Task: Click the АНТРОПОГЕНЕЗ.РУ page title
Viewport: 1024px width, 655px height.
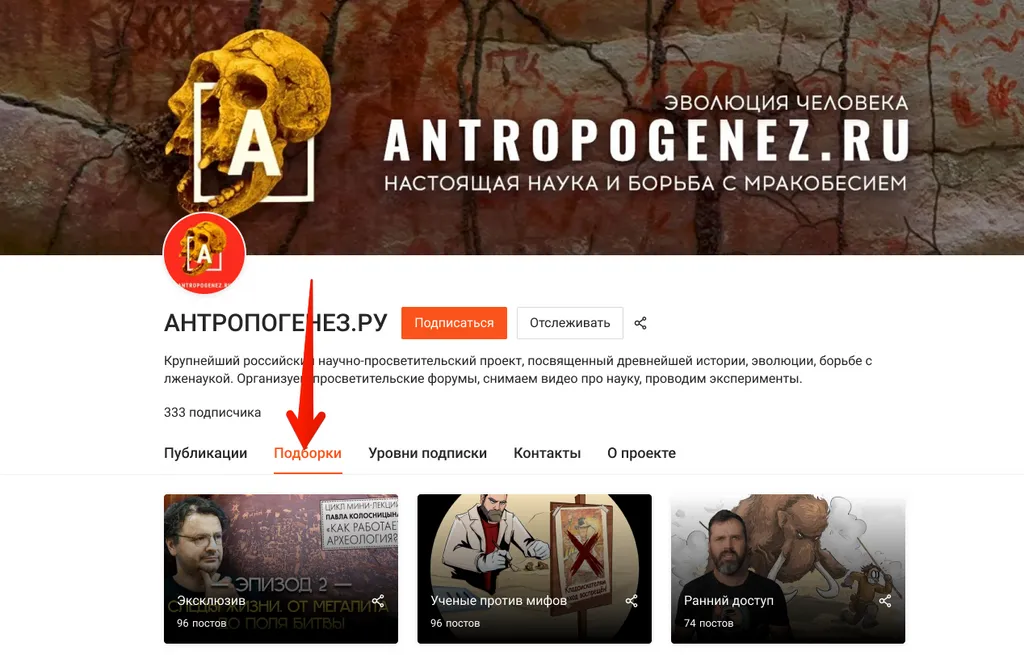Action: pos(276,323)
